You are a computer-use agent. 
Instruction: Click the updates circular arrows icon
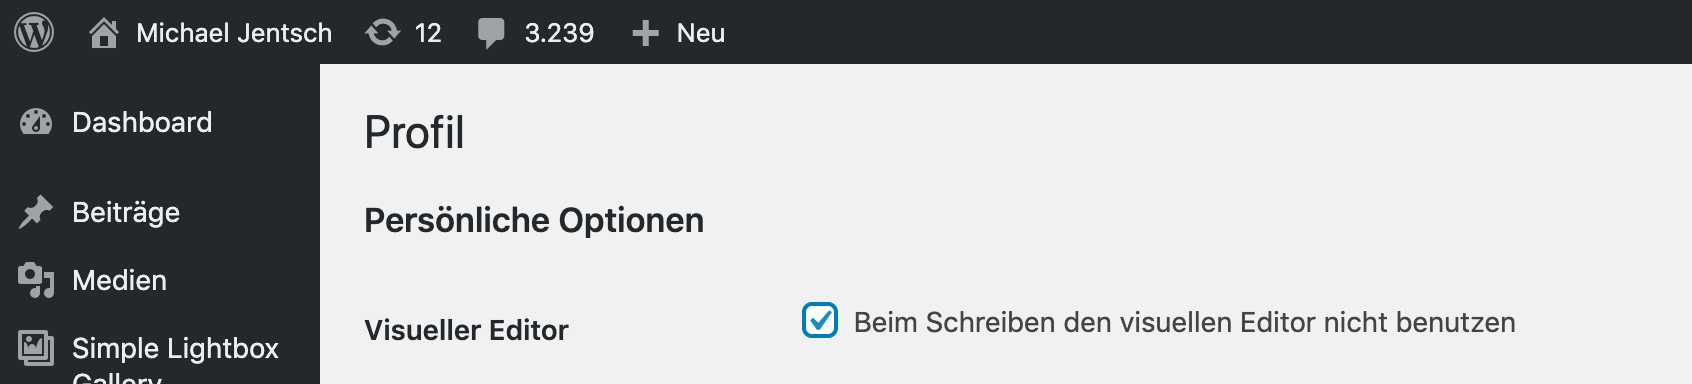[x=382, y=33]
